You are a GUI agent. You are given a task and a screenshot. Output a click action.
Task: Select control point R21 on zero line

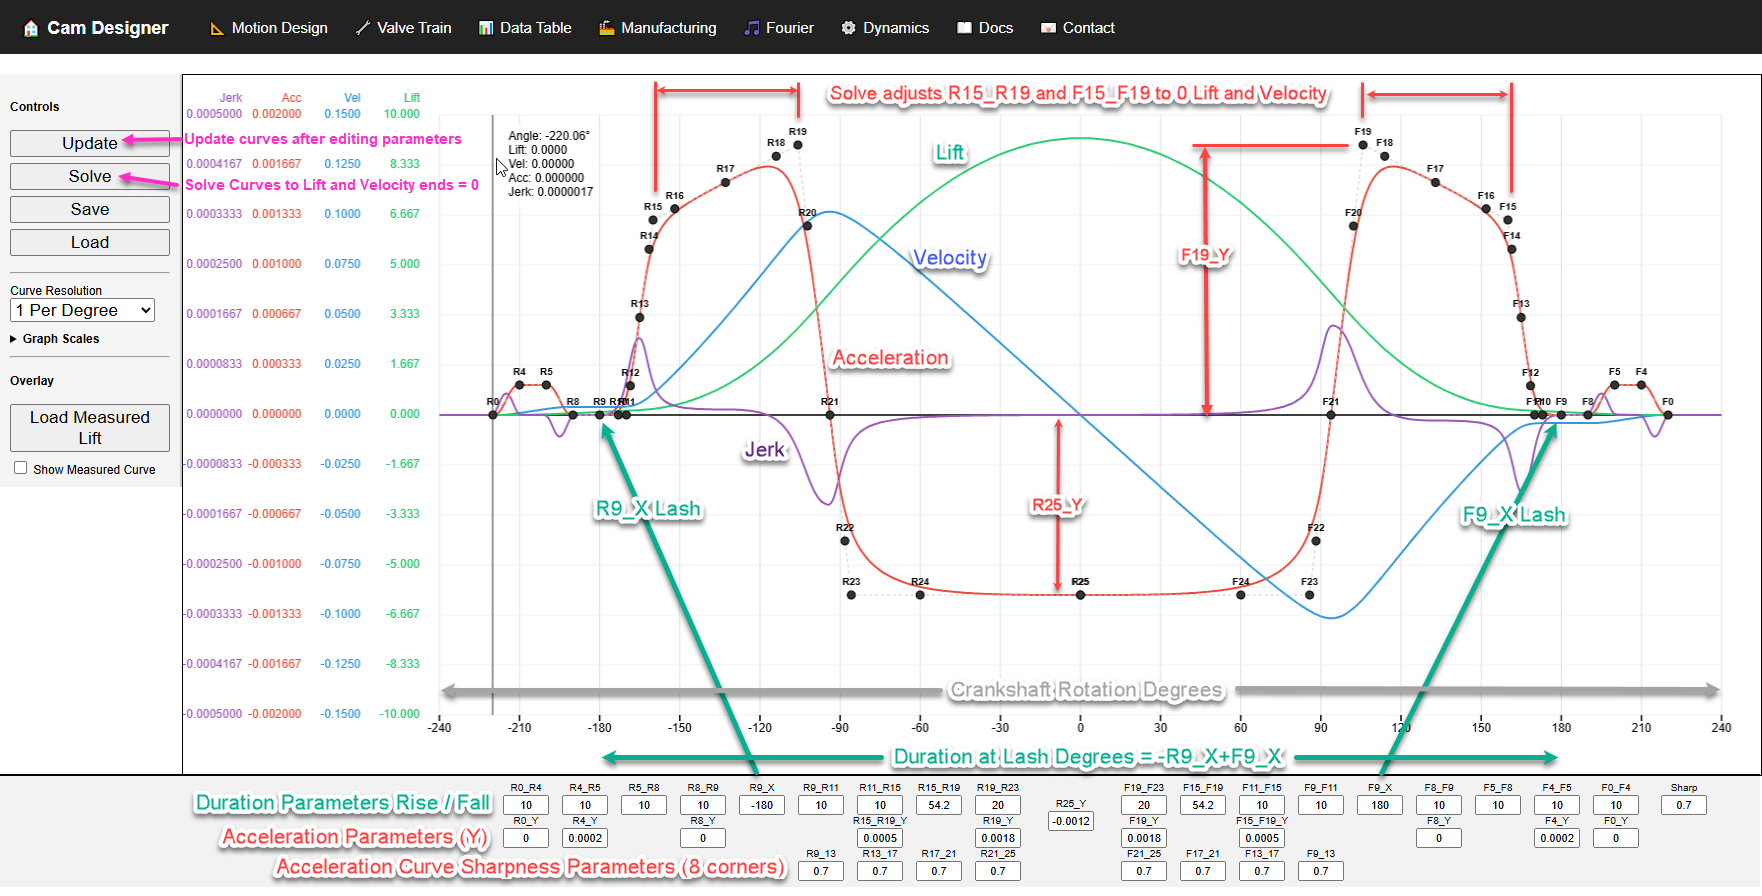tap(830, 415)
